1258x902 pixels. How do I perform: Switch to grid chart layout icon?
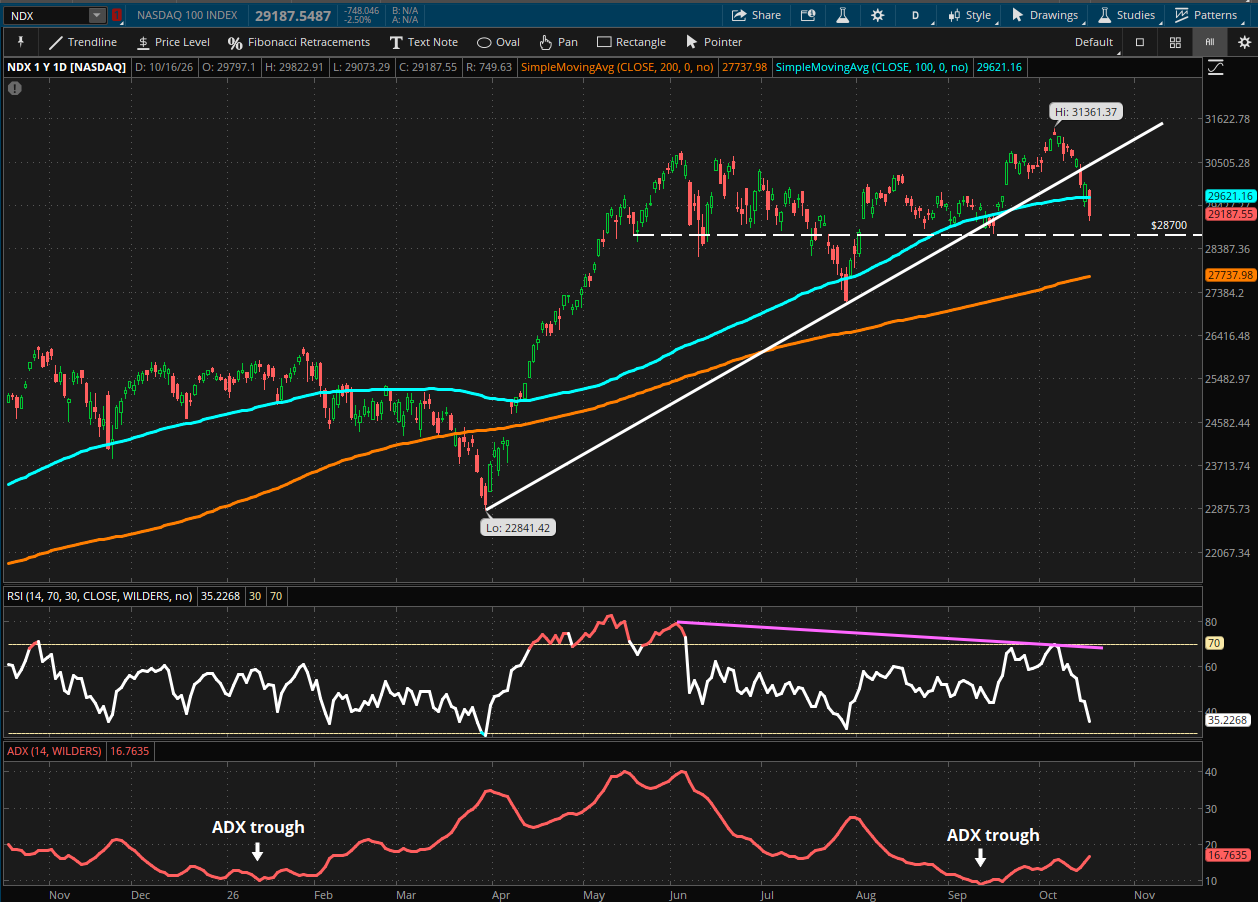coord(1175,42)
